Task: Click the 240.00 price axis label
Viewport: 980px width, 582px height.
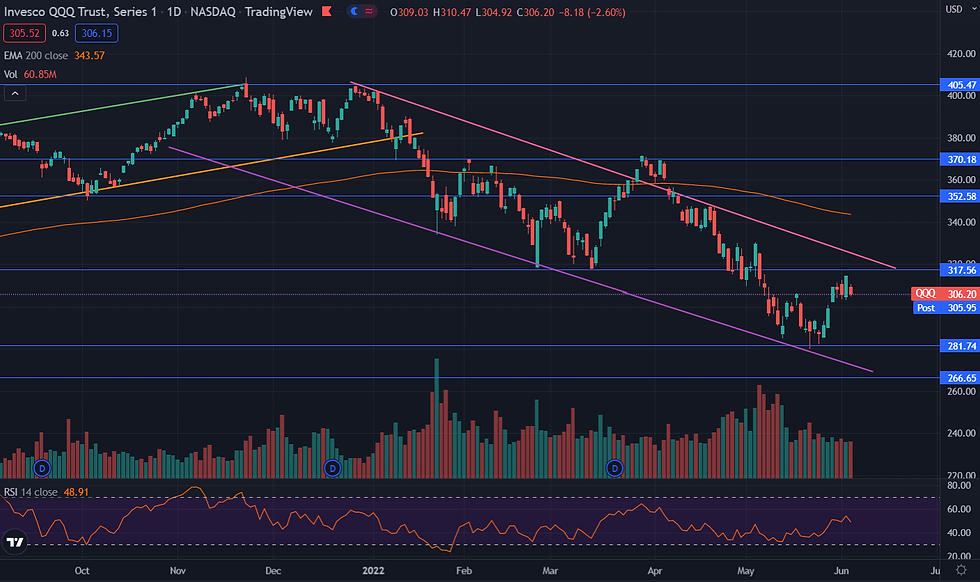Action: coord(961,433)
